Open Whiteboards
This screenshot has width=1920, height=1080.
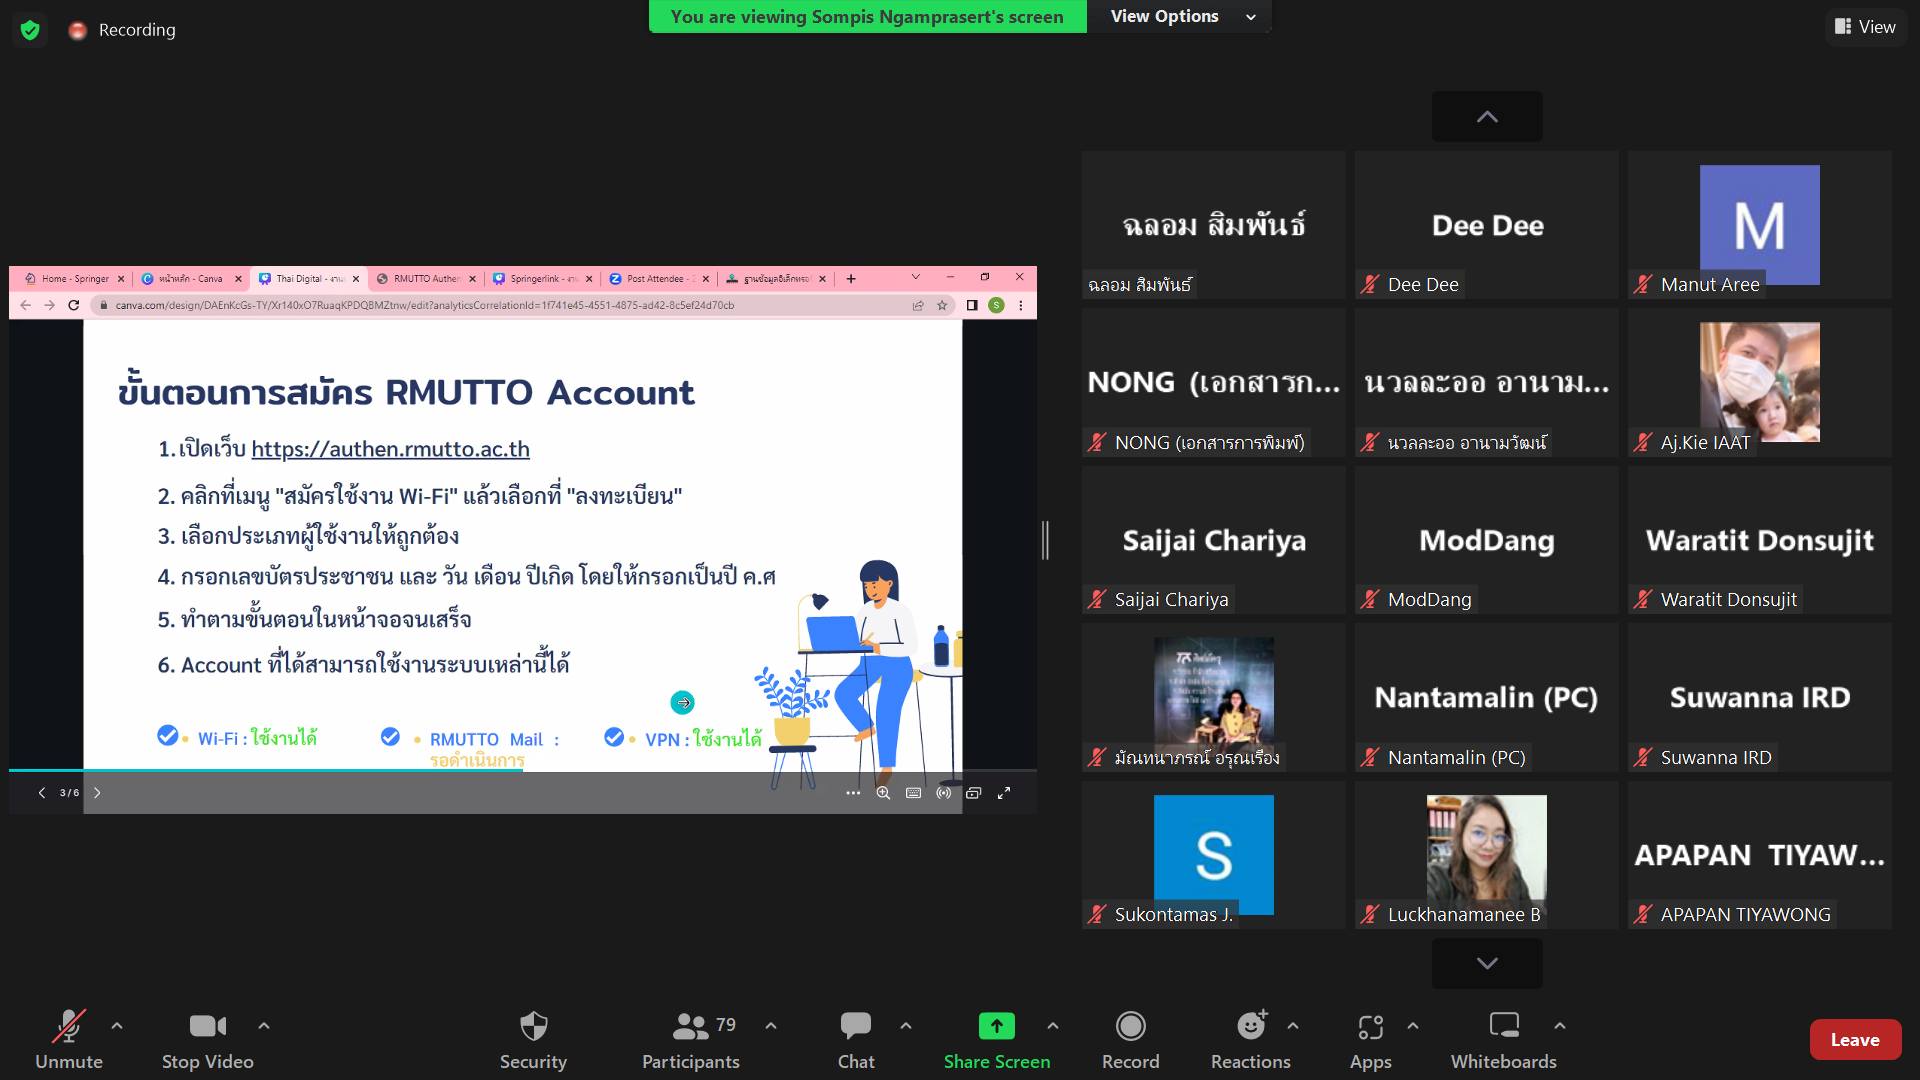tap(1504, 1040)
